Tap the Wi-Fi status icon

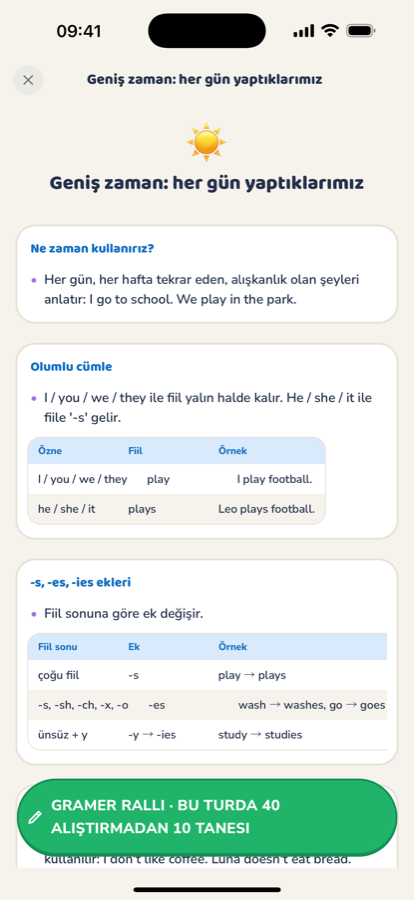tap(330, 30)
